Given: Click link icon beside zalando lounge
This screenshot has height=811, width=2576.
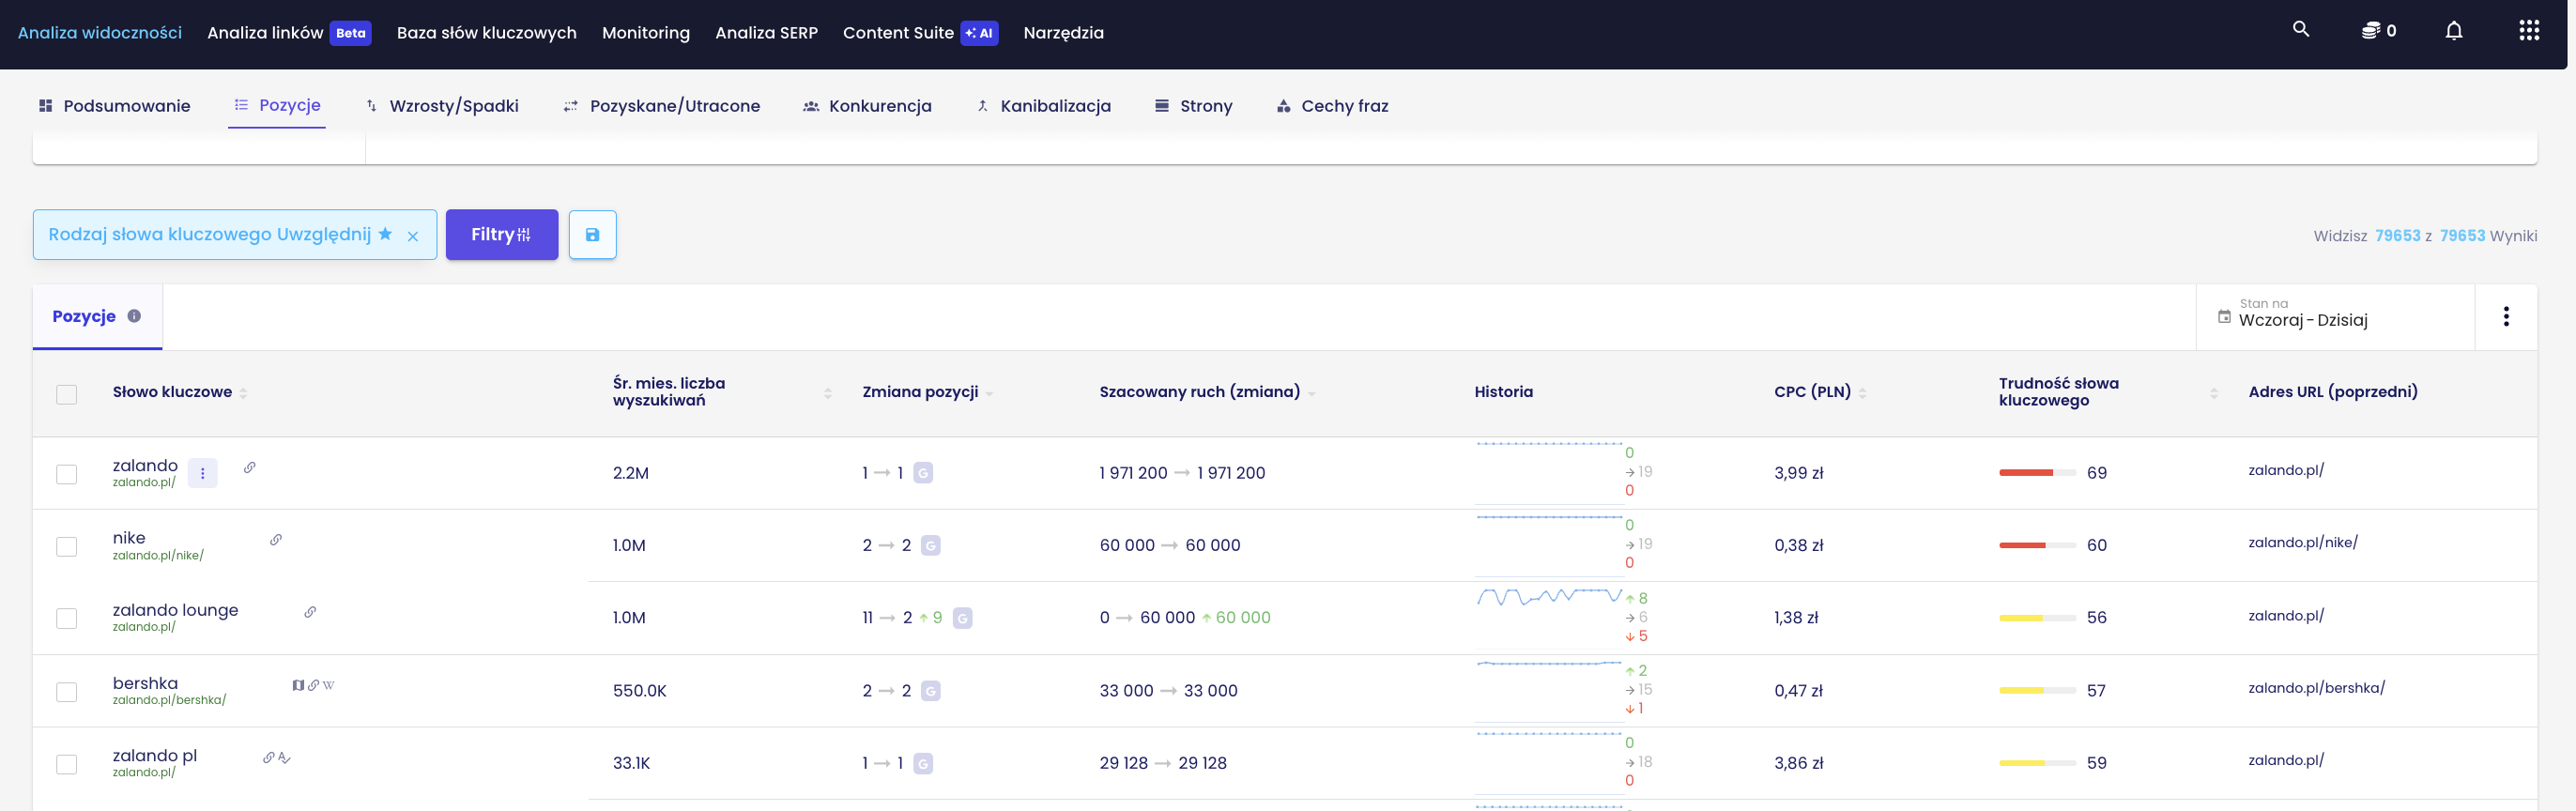Looking at the screenshot, I should (310, 612).
